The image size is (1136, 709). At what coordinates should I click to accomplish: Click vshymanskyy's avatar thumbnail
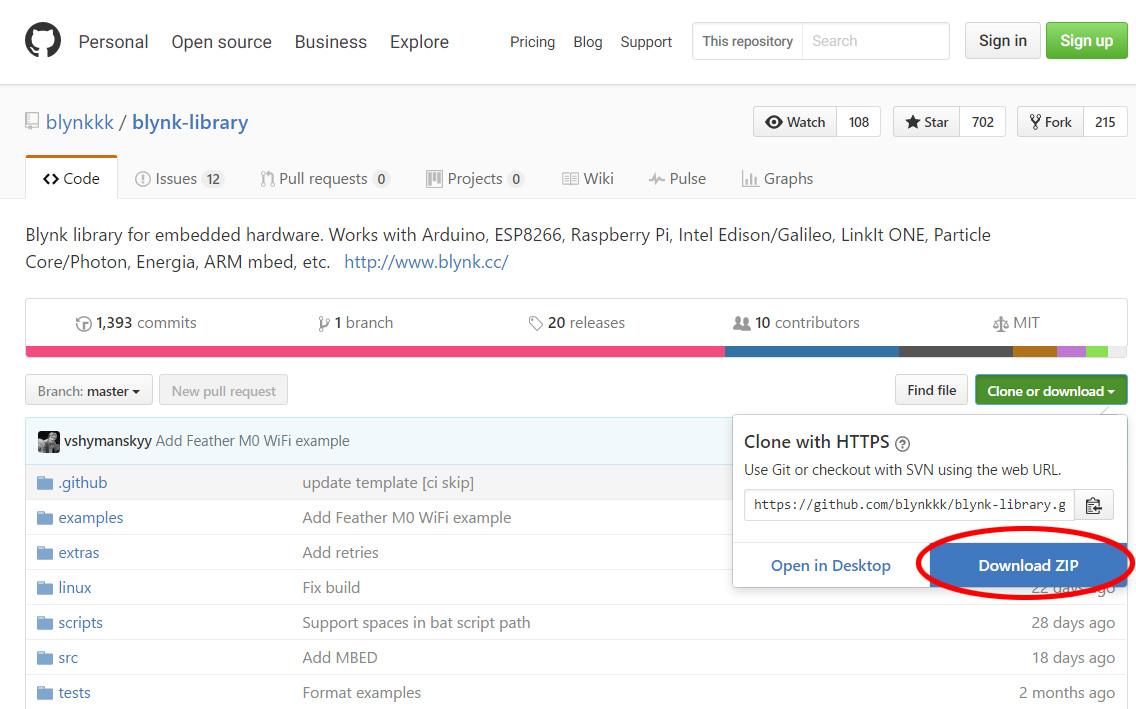[49, 441]
